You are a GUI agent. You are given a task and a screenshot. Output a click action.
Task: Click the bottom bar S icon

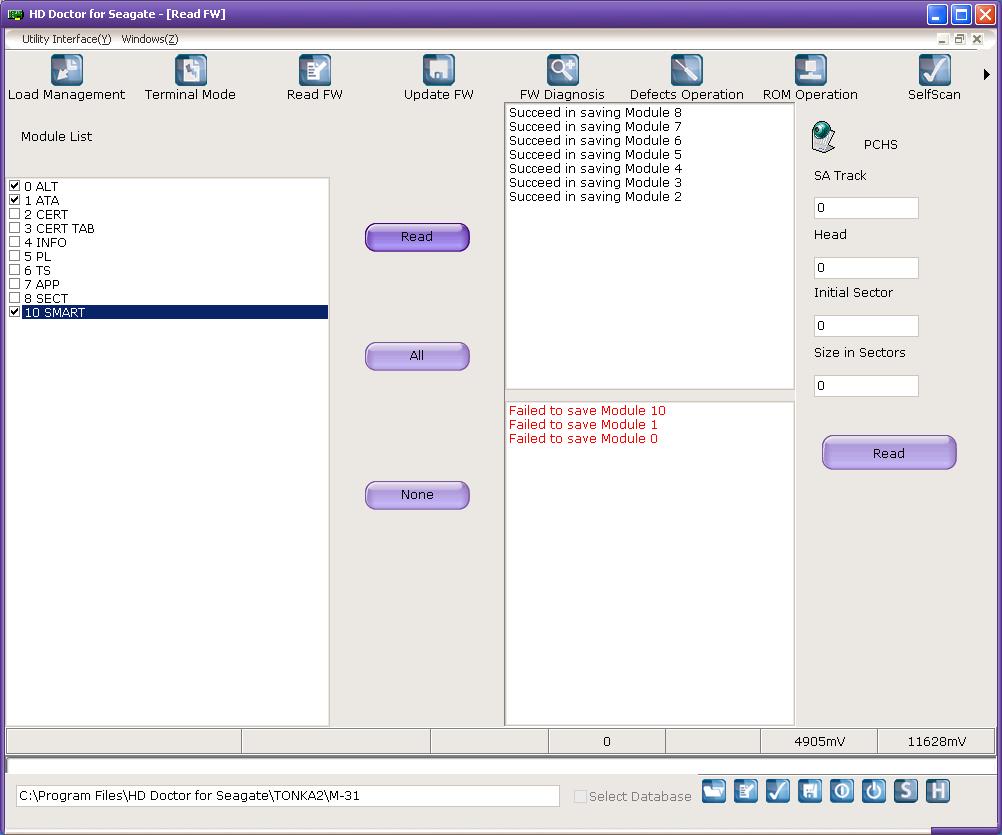pyautogui.click(x=906, y=792)
